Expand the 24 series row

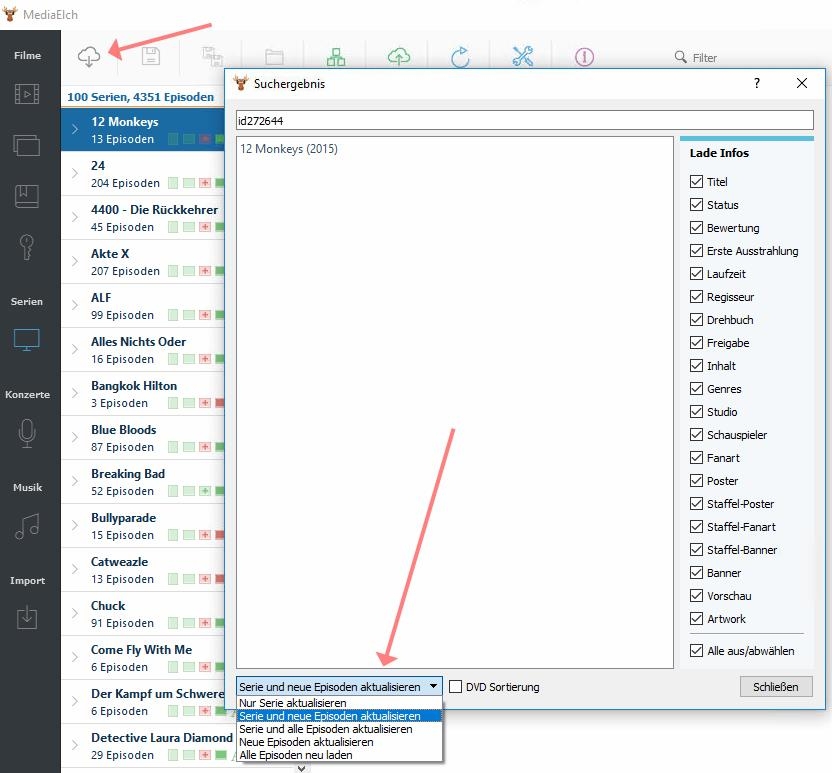[75, 173]
